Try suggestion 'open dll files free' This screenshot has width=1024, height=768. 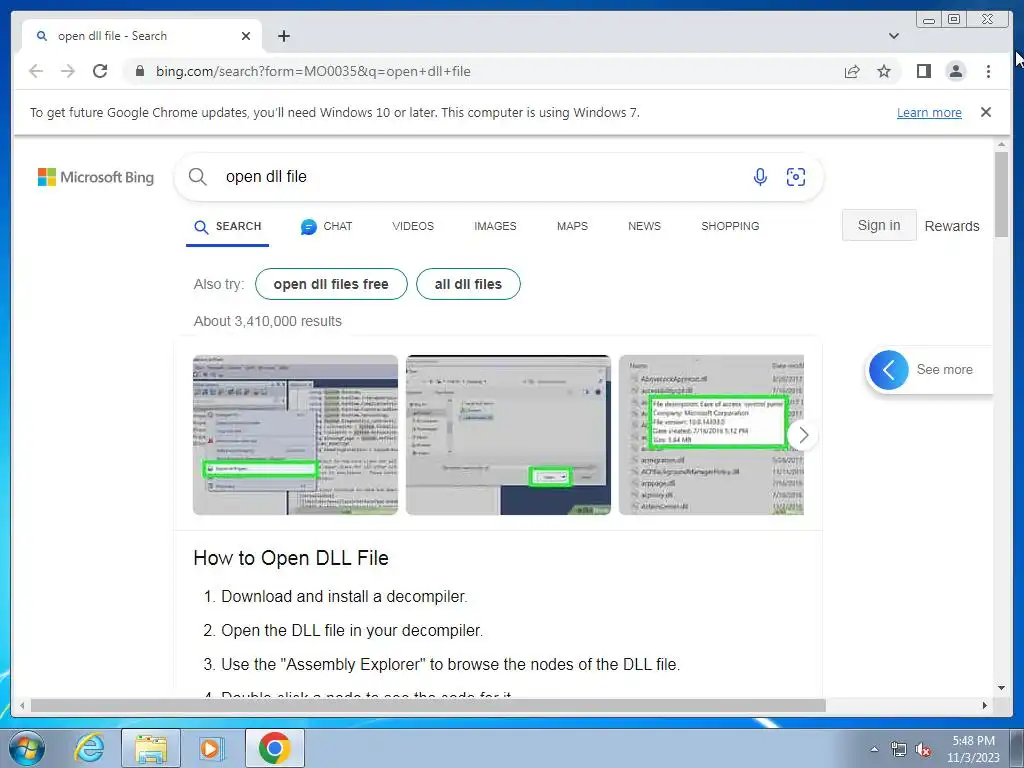coord(331,284)
